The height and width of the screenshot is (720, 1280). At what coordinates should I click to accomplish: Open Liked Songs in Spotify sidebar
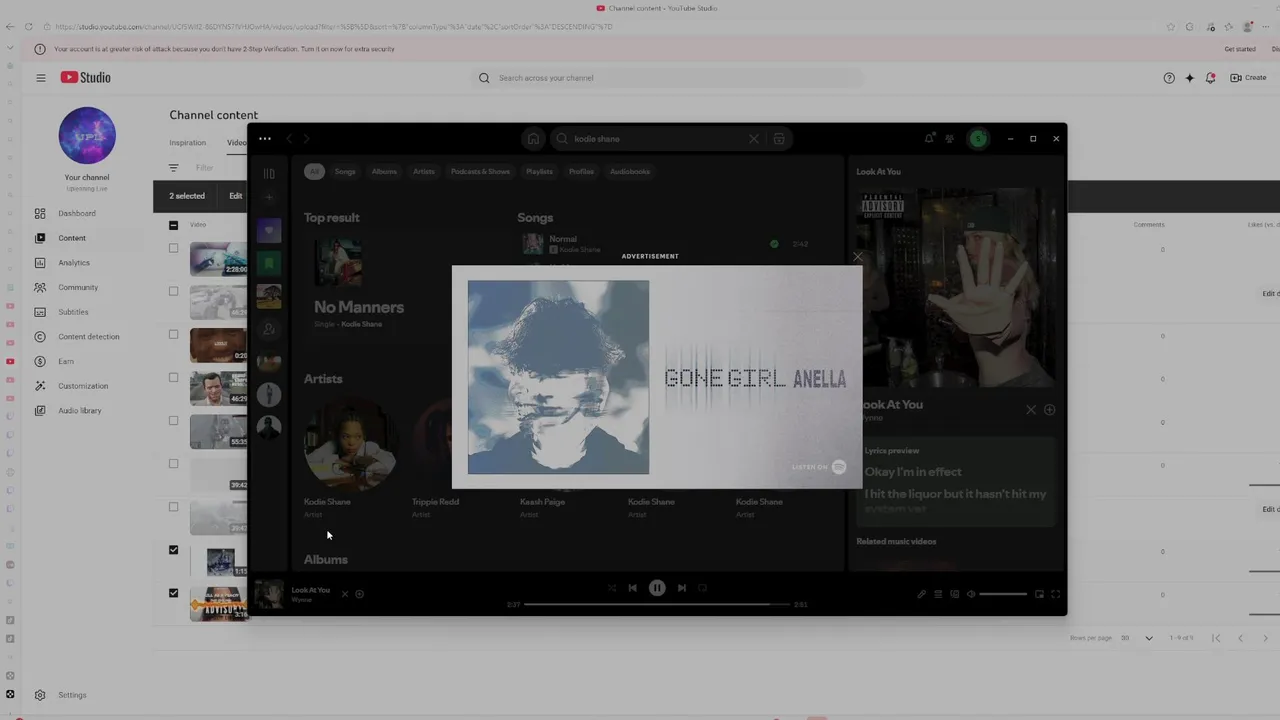[x=269, y=231]
